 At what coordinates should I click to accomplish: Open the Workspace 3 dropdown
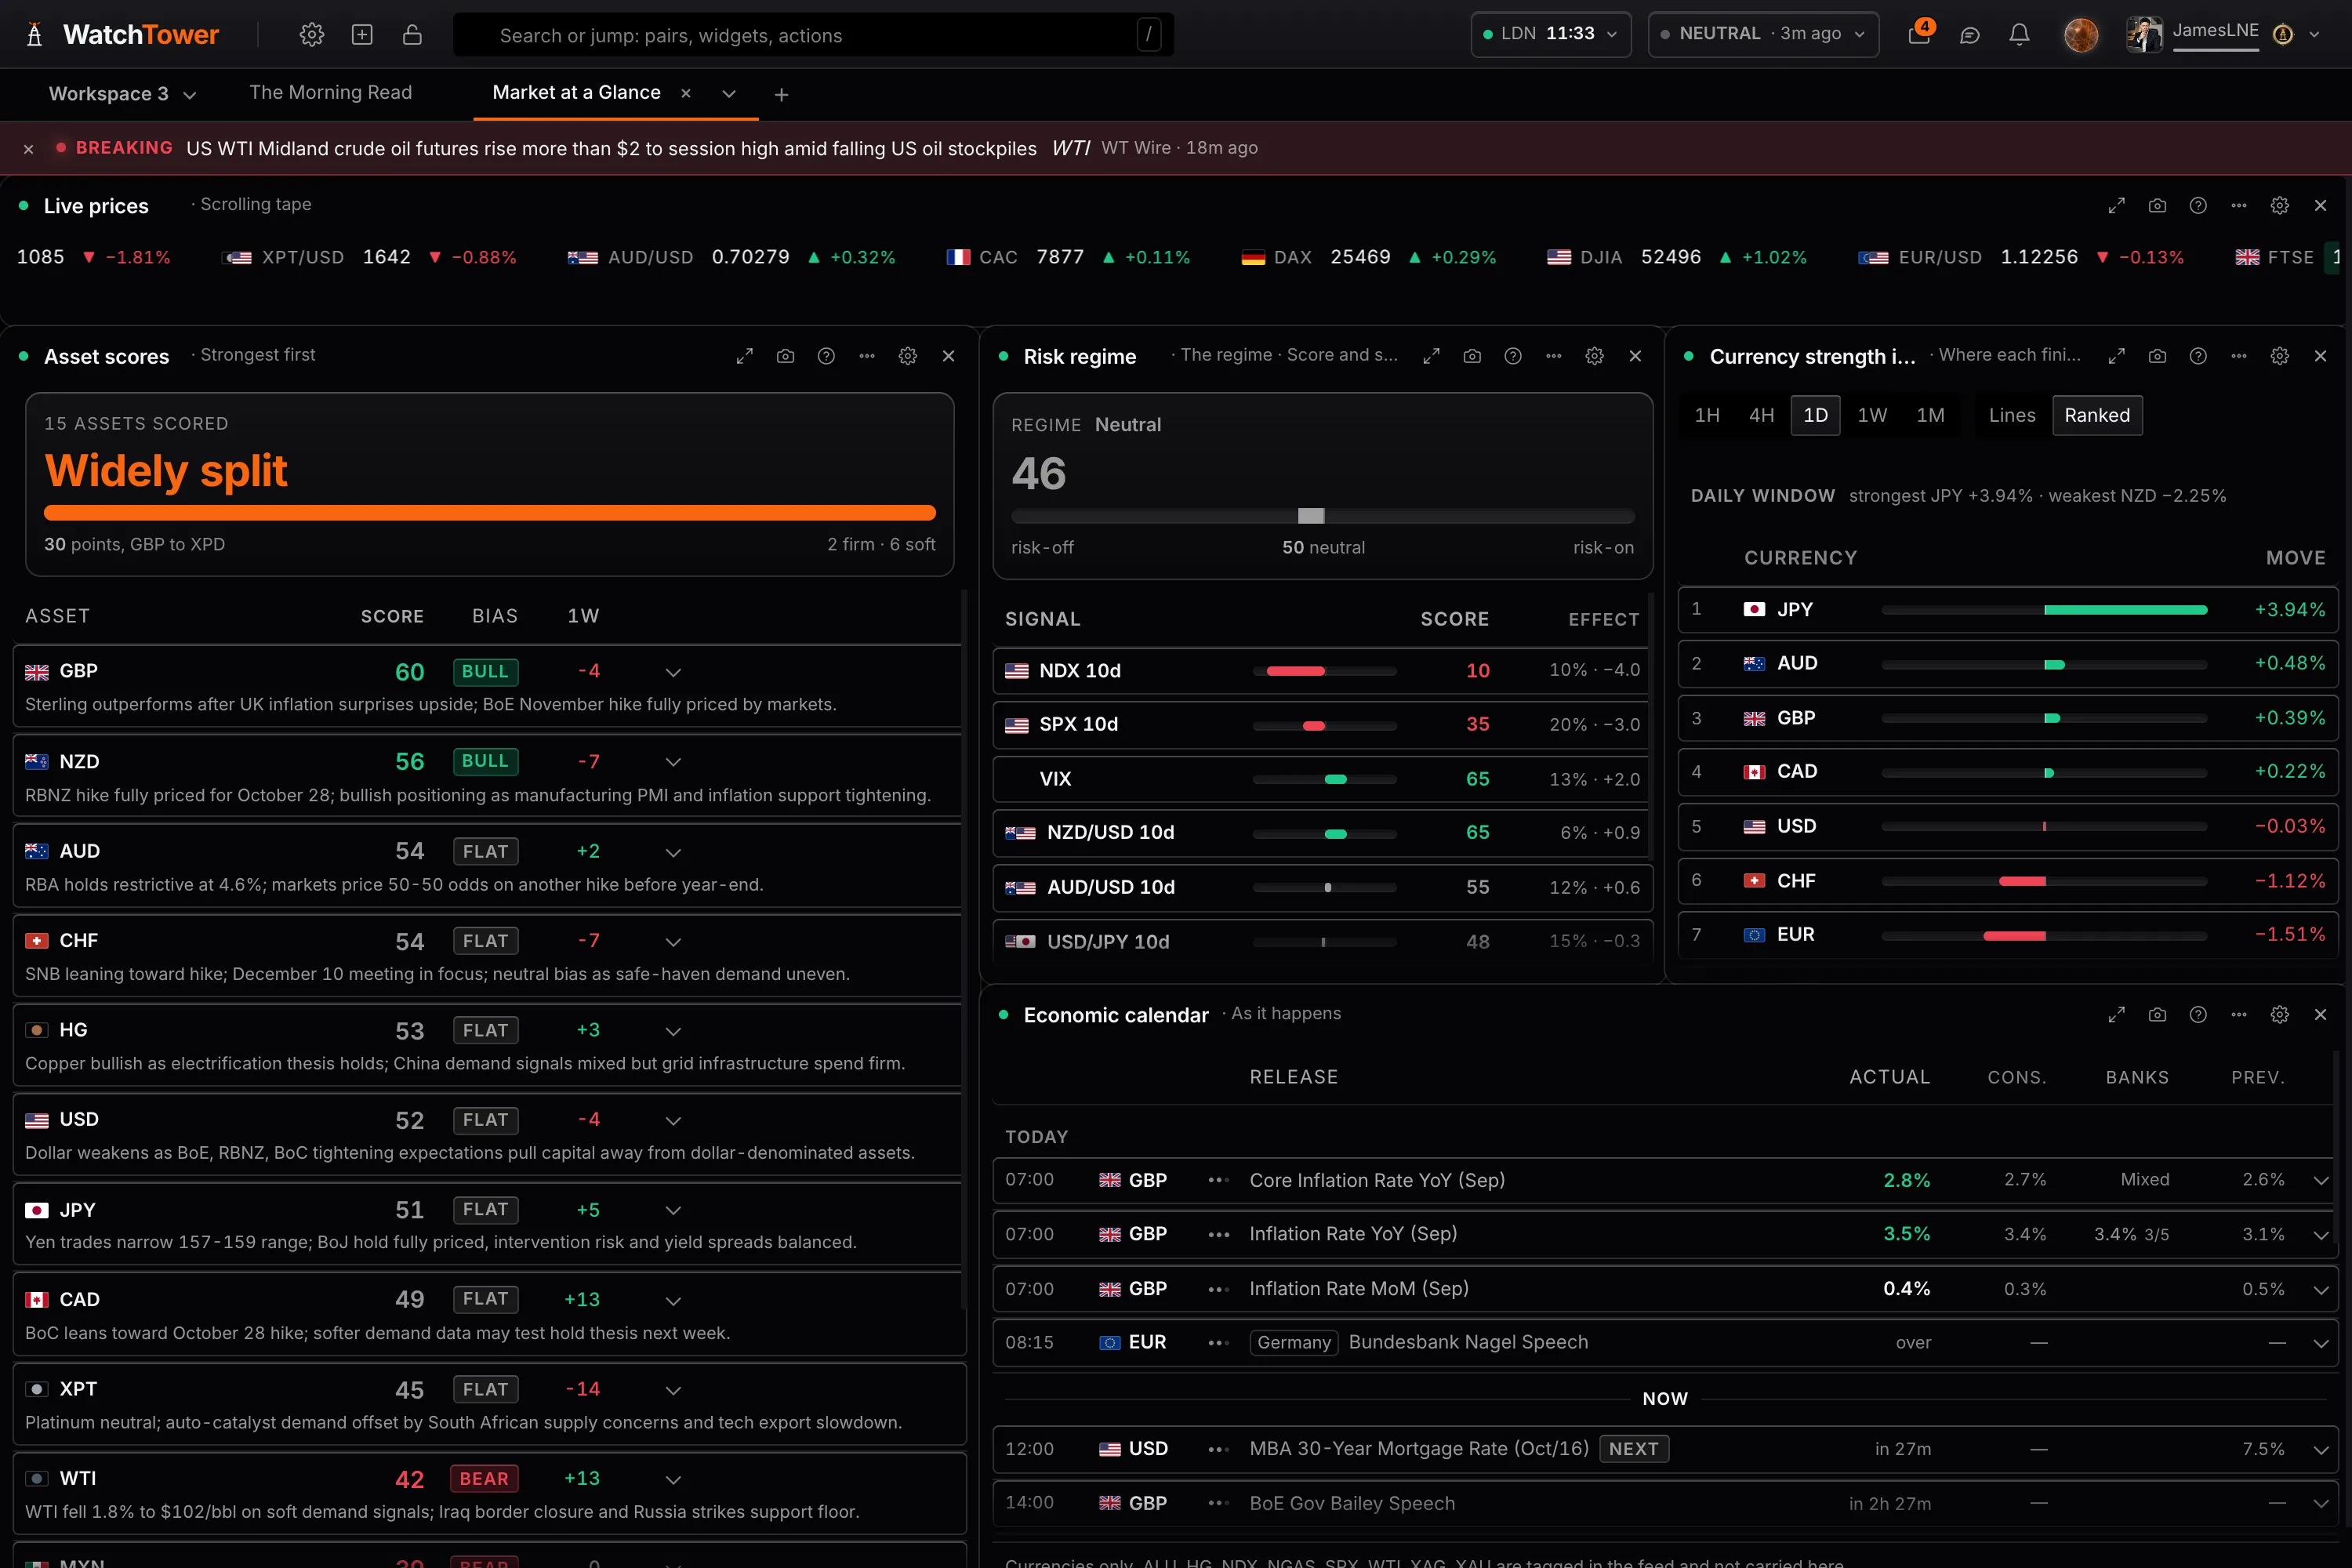point(122,94)
